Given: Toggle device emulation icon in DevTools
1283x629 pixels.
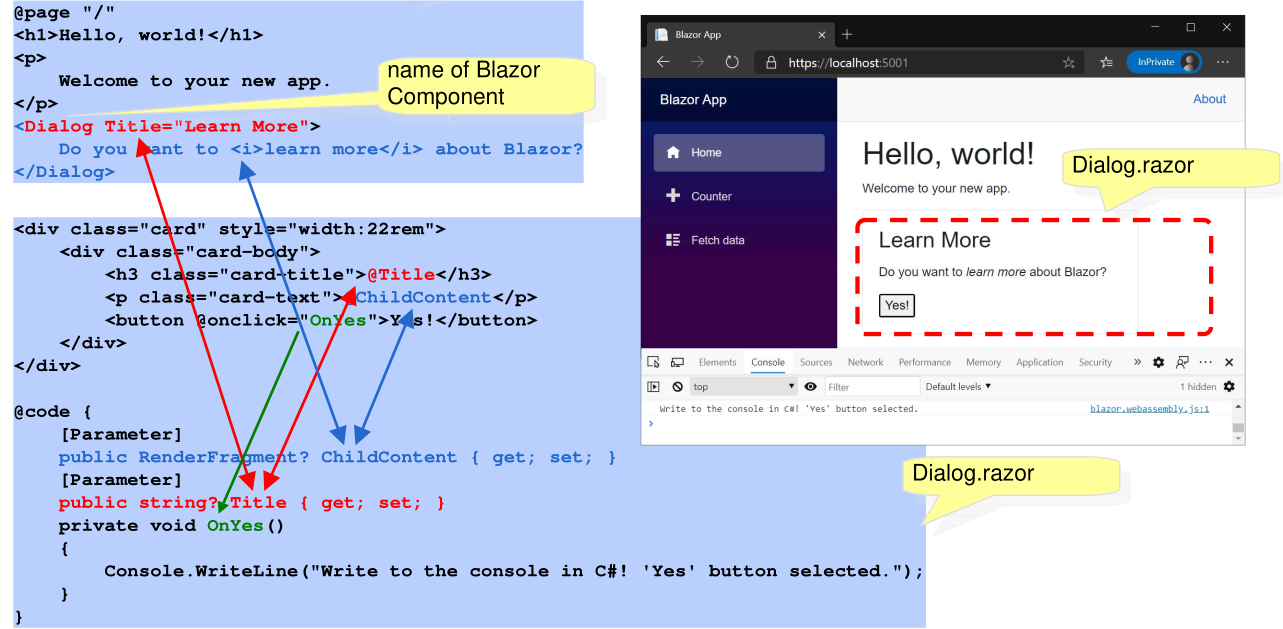Looking at the screenshot, I should 677,362.
